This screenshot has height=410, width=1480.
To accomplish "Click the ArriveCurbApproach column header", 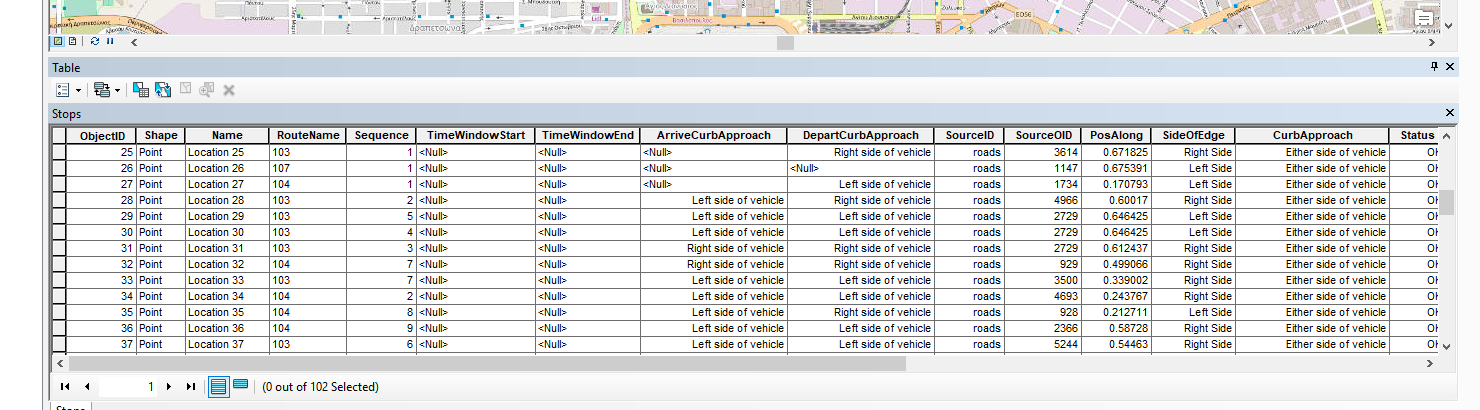I will 714,135.
